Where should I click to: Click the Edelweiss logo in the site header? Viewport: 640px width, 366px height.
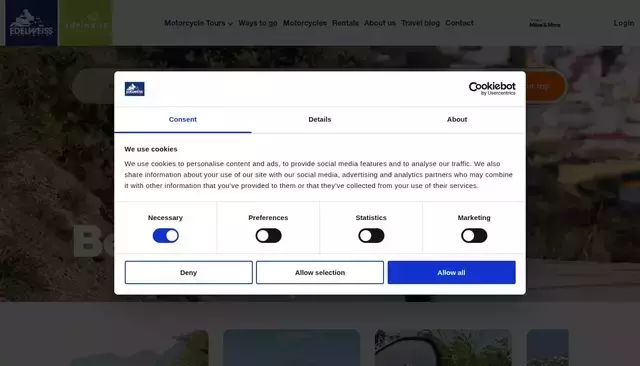point(31,23)
